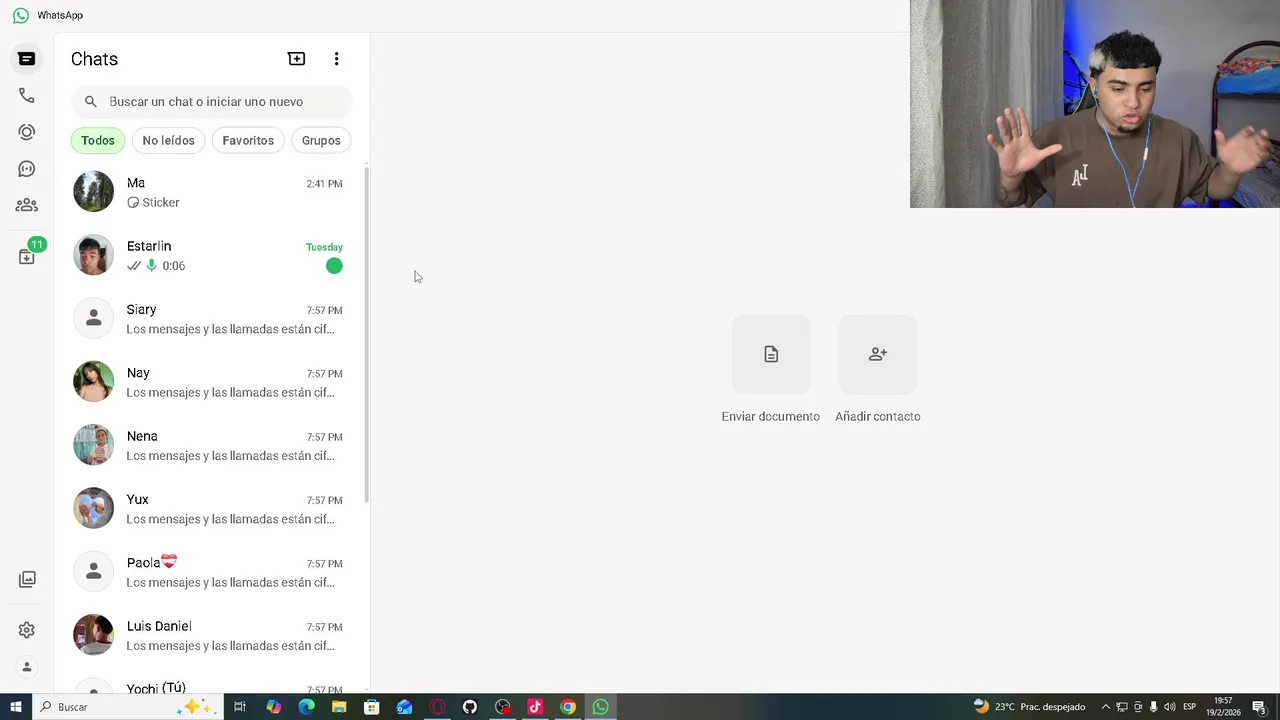Switch the ESP input language
The image size is (1280, 720).
(1190, 707)
